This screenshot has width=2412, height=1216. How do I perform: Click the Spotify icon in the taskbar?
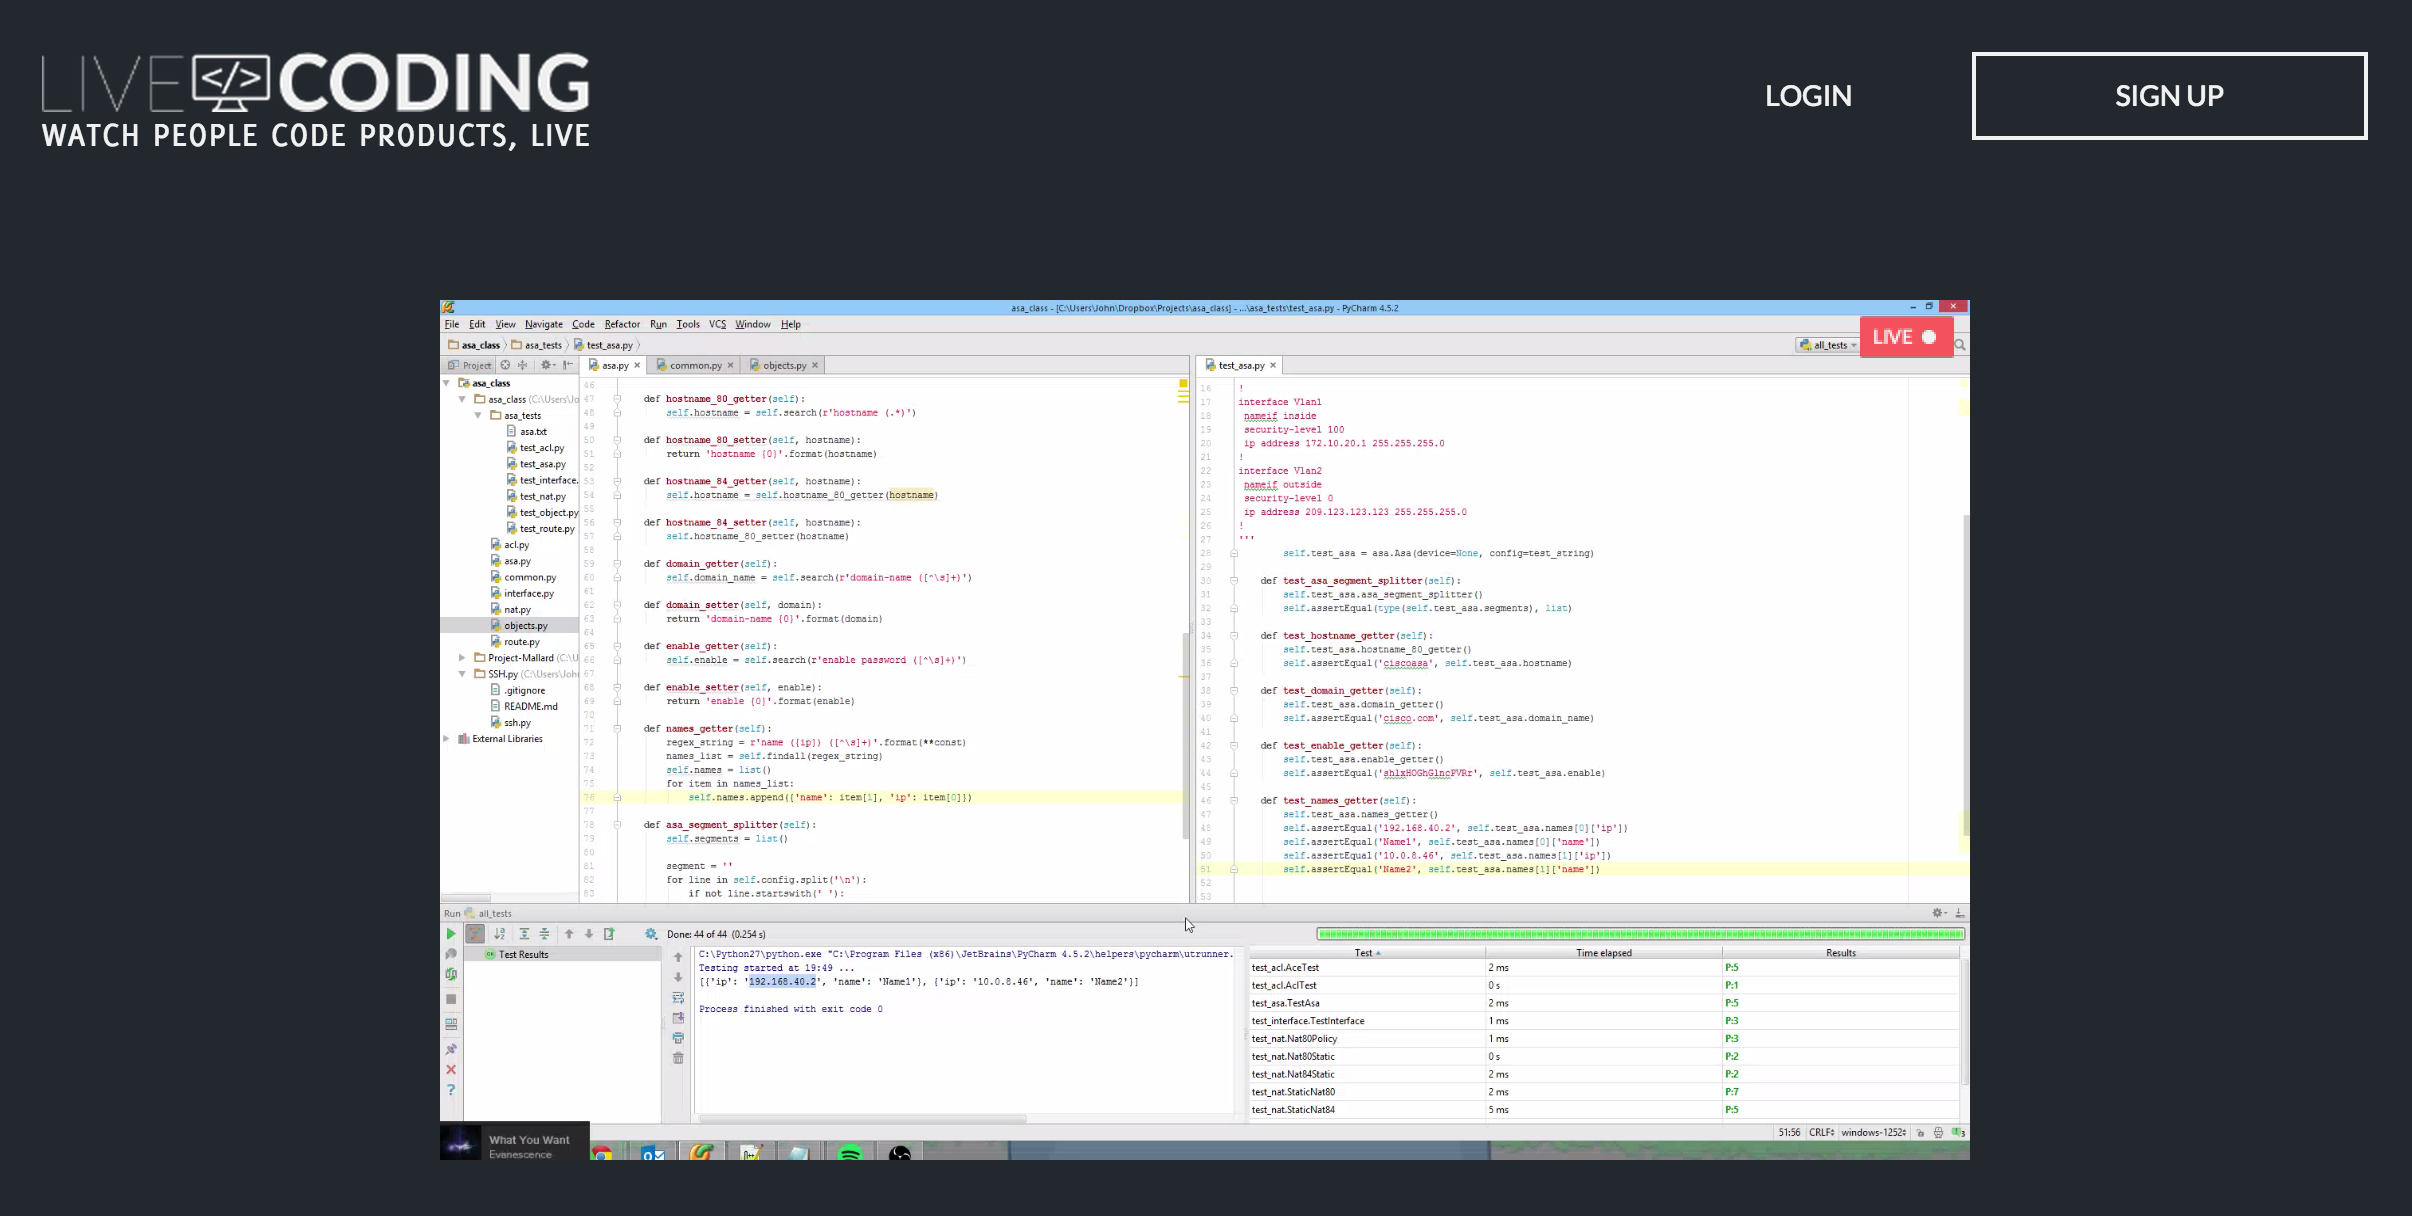[849, 1153]
